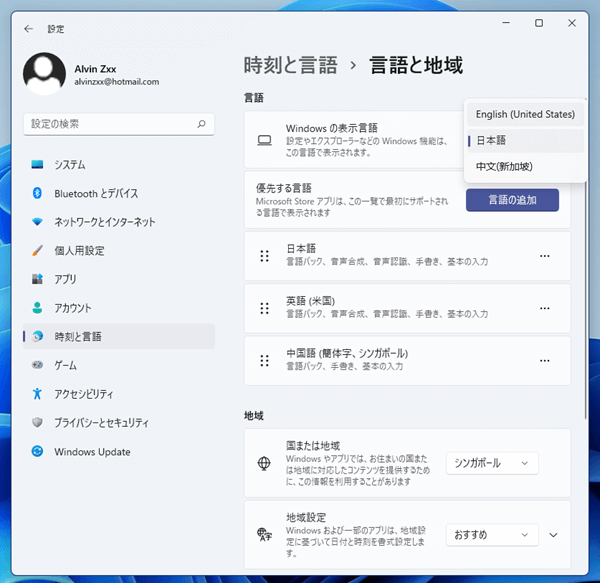600x583 pixels.
Task: Click the Alvin Zxx account name
Action: tap(95, 69)
